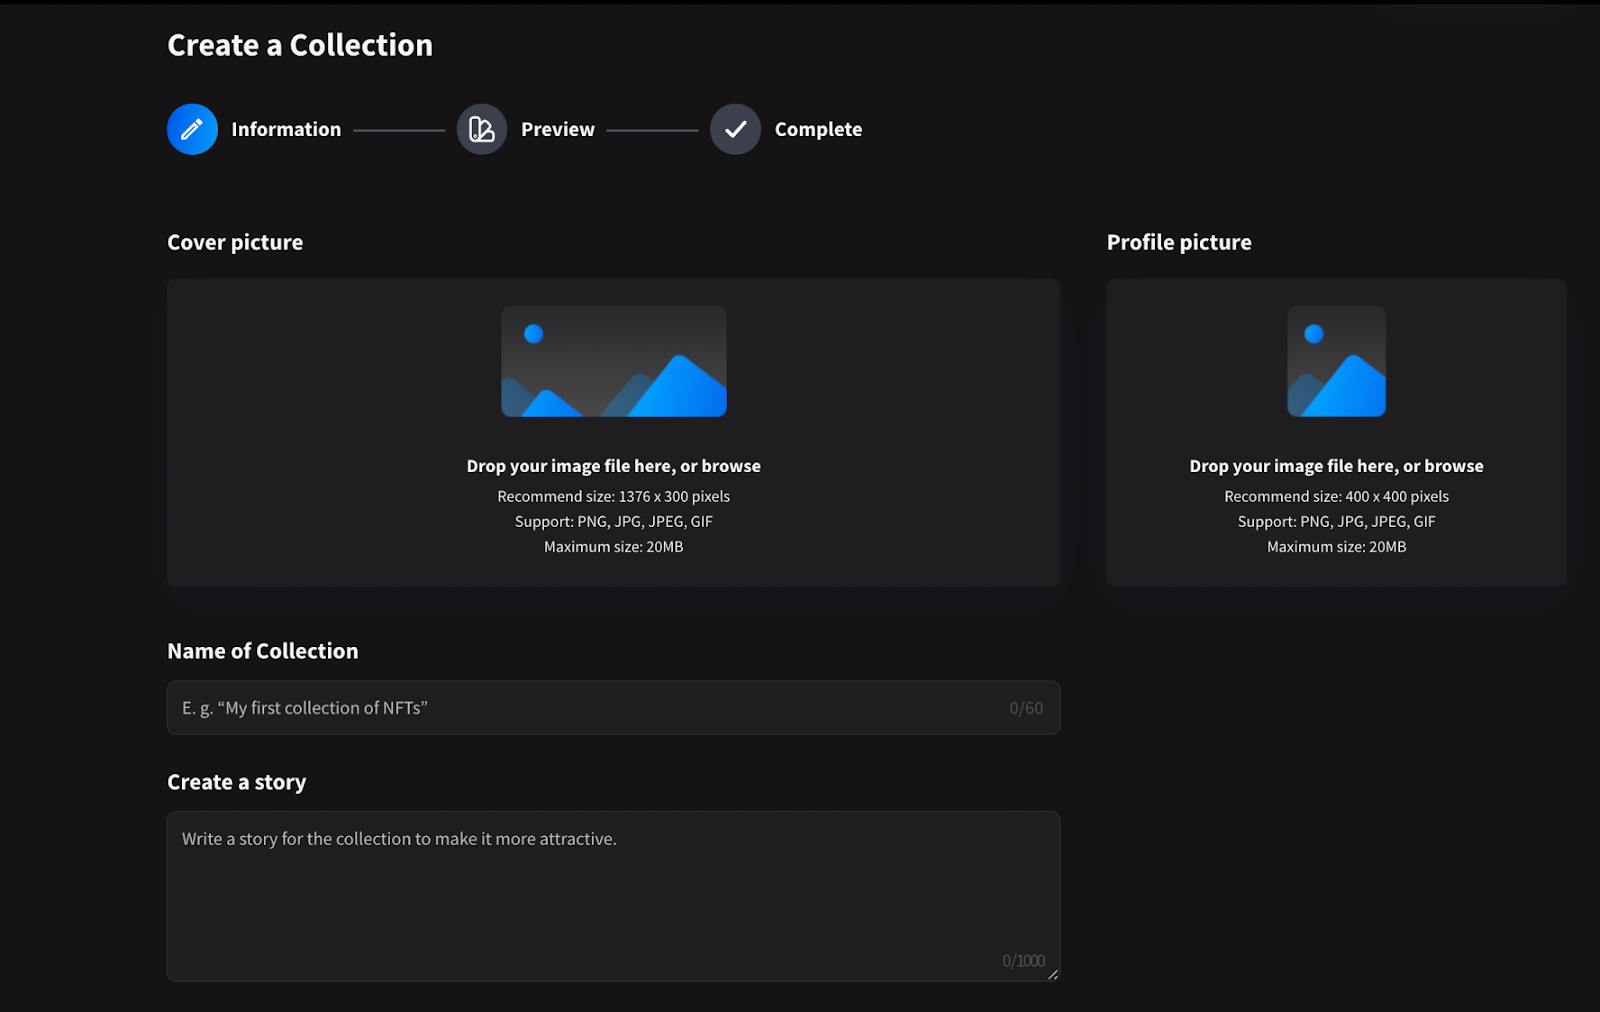Click the Profile picture image placeholder icon
Screen dimensions: 1600x1012
pos(1336,361)
